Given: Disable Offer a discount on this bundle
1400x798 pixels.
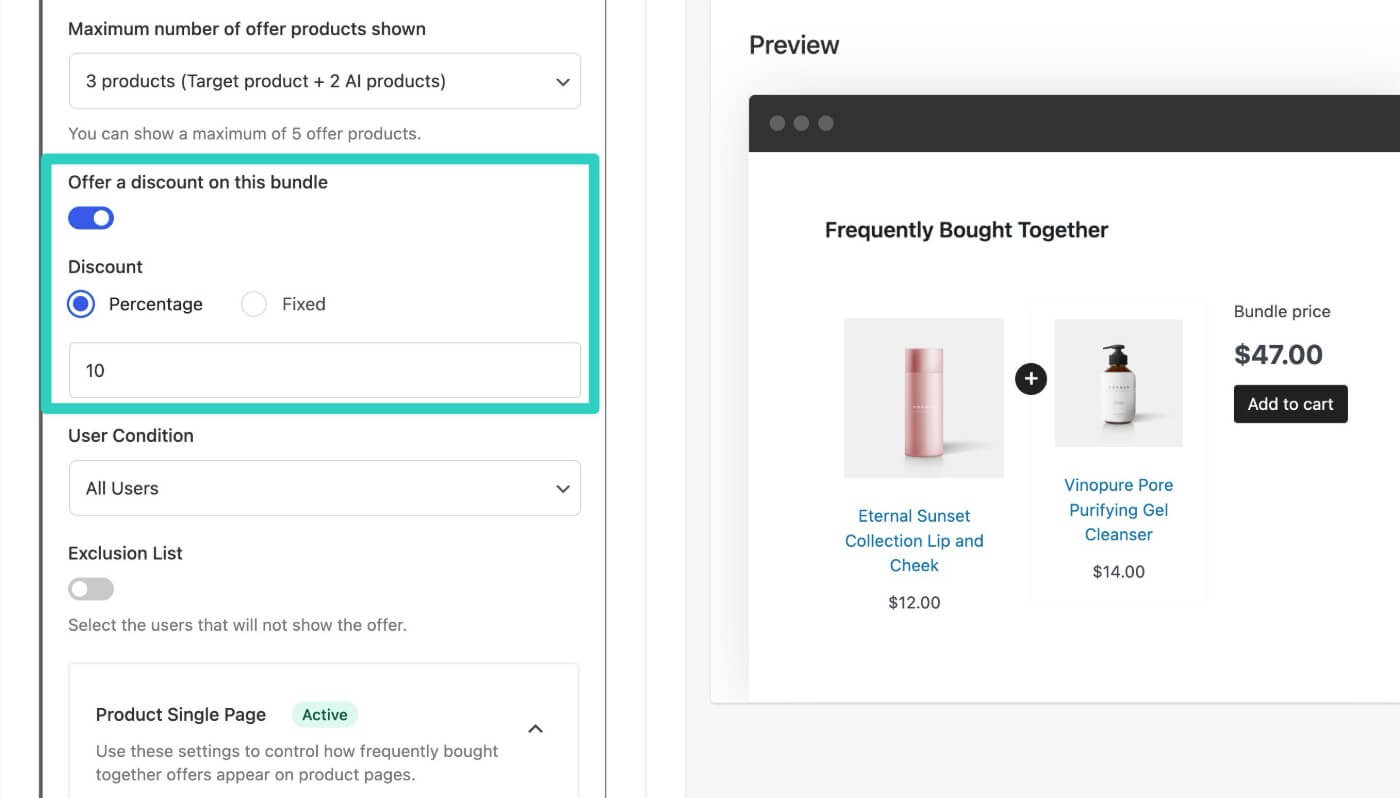Looking at the screenshot, I should tap(91, 218).
